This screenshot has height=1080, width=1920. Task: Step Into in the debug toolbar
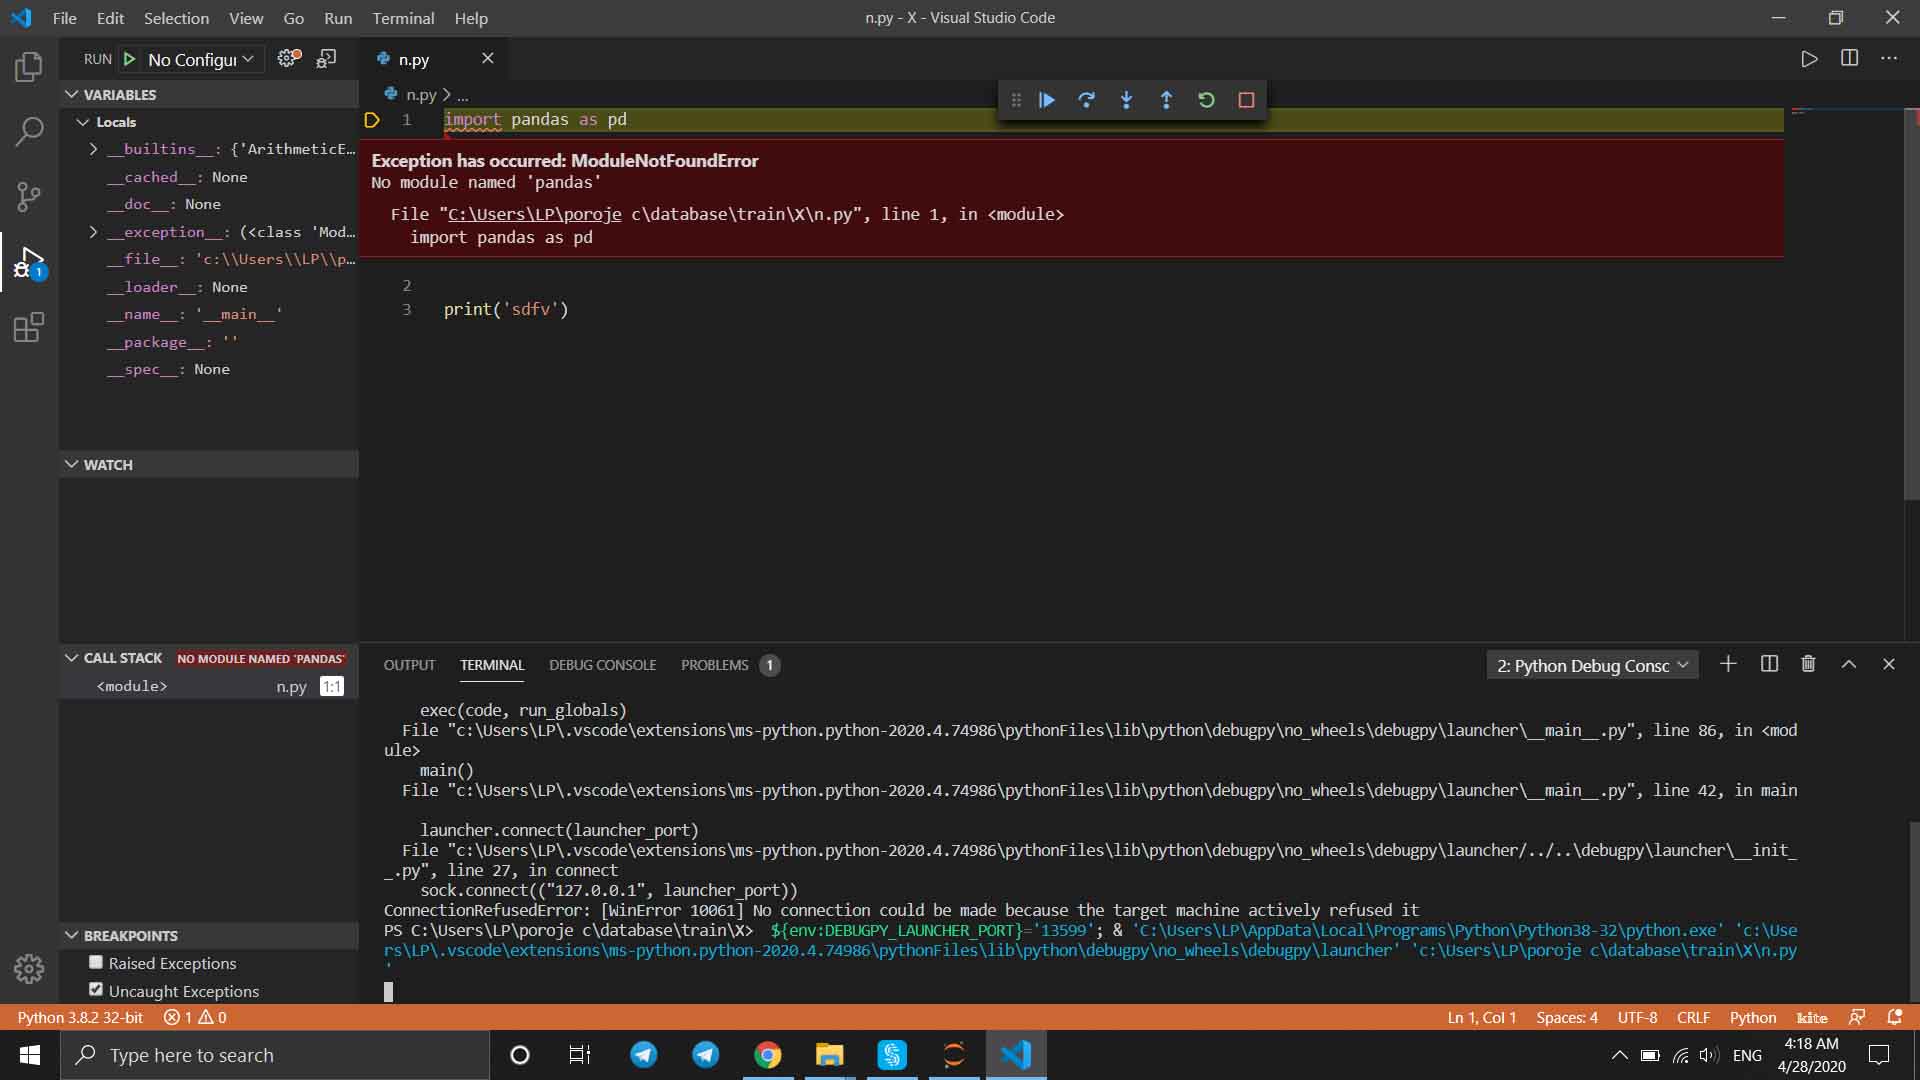[x=1127, y=100]
